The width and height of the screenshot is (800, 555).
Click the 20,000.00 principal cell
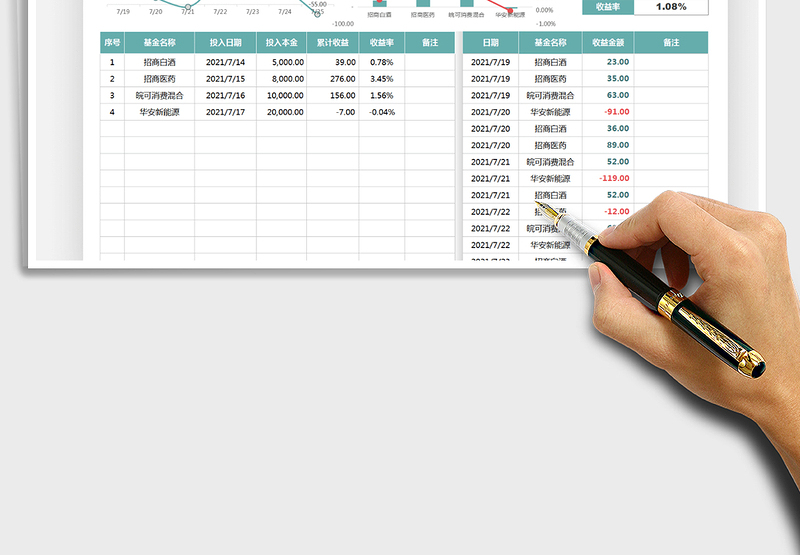[x=284, y=112]
